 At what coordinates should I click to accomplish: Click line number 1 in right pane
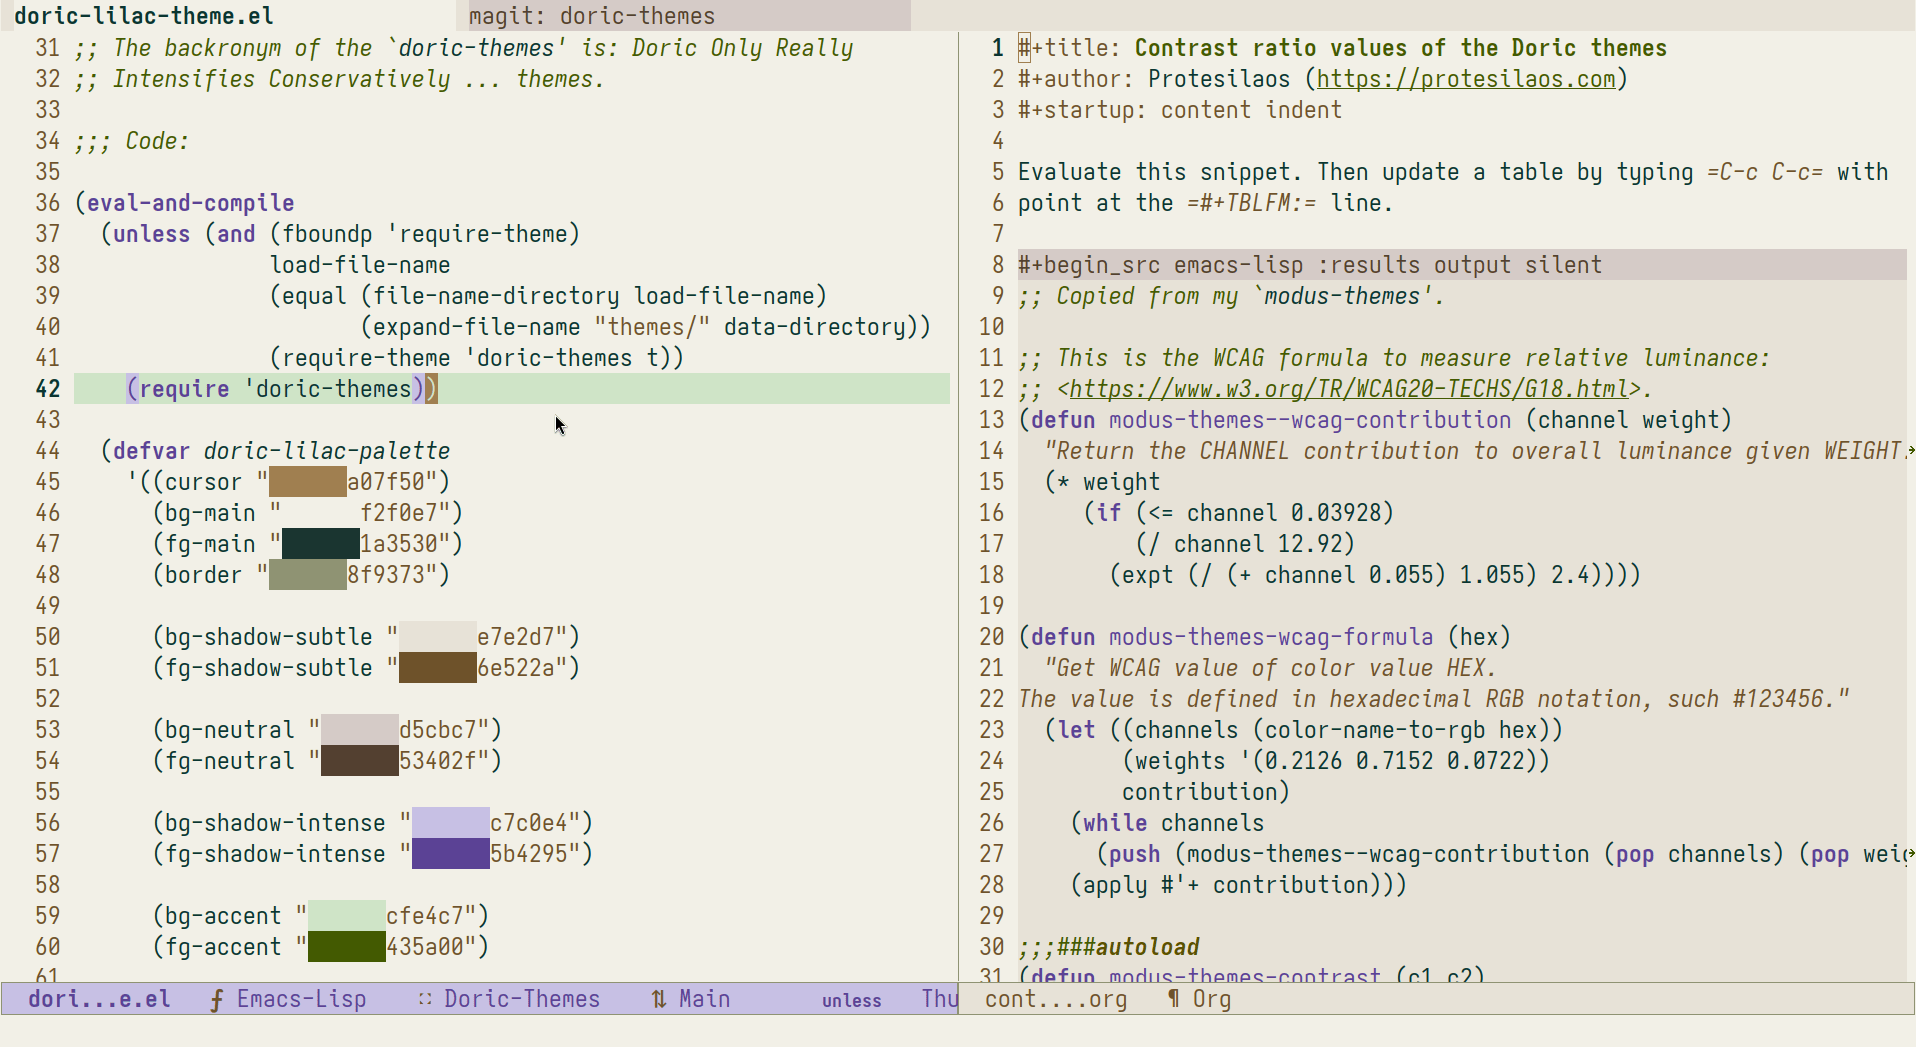[x=997, y=48]
